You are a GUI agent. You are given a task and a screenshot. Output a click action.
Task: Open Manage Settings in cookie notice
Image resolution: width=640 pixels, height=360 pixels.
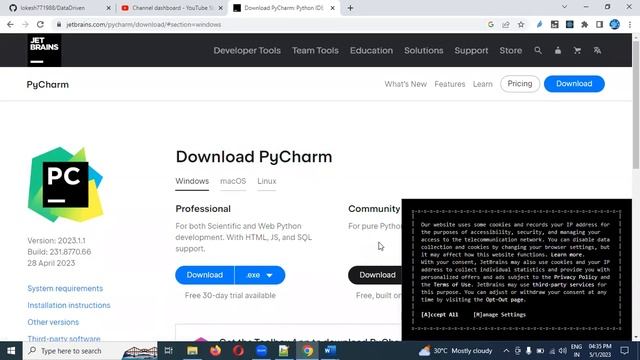coord(500,315)
